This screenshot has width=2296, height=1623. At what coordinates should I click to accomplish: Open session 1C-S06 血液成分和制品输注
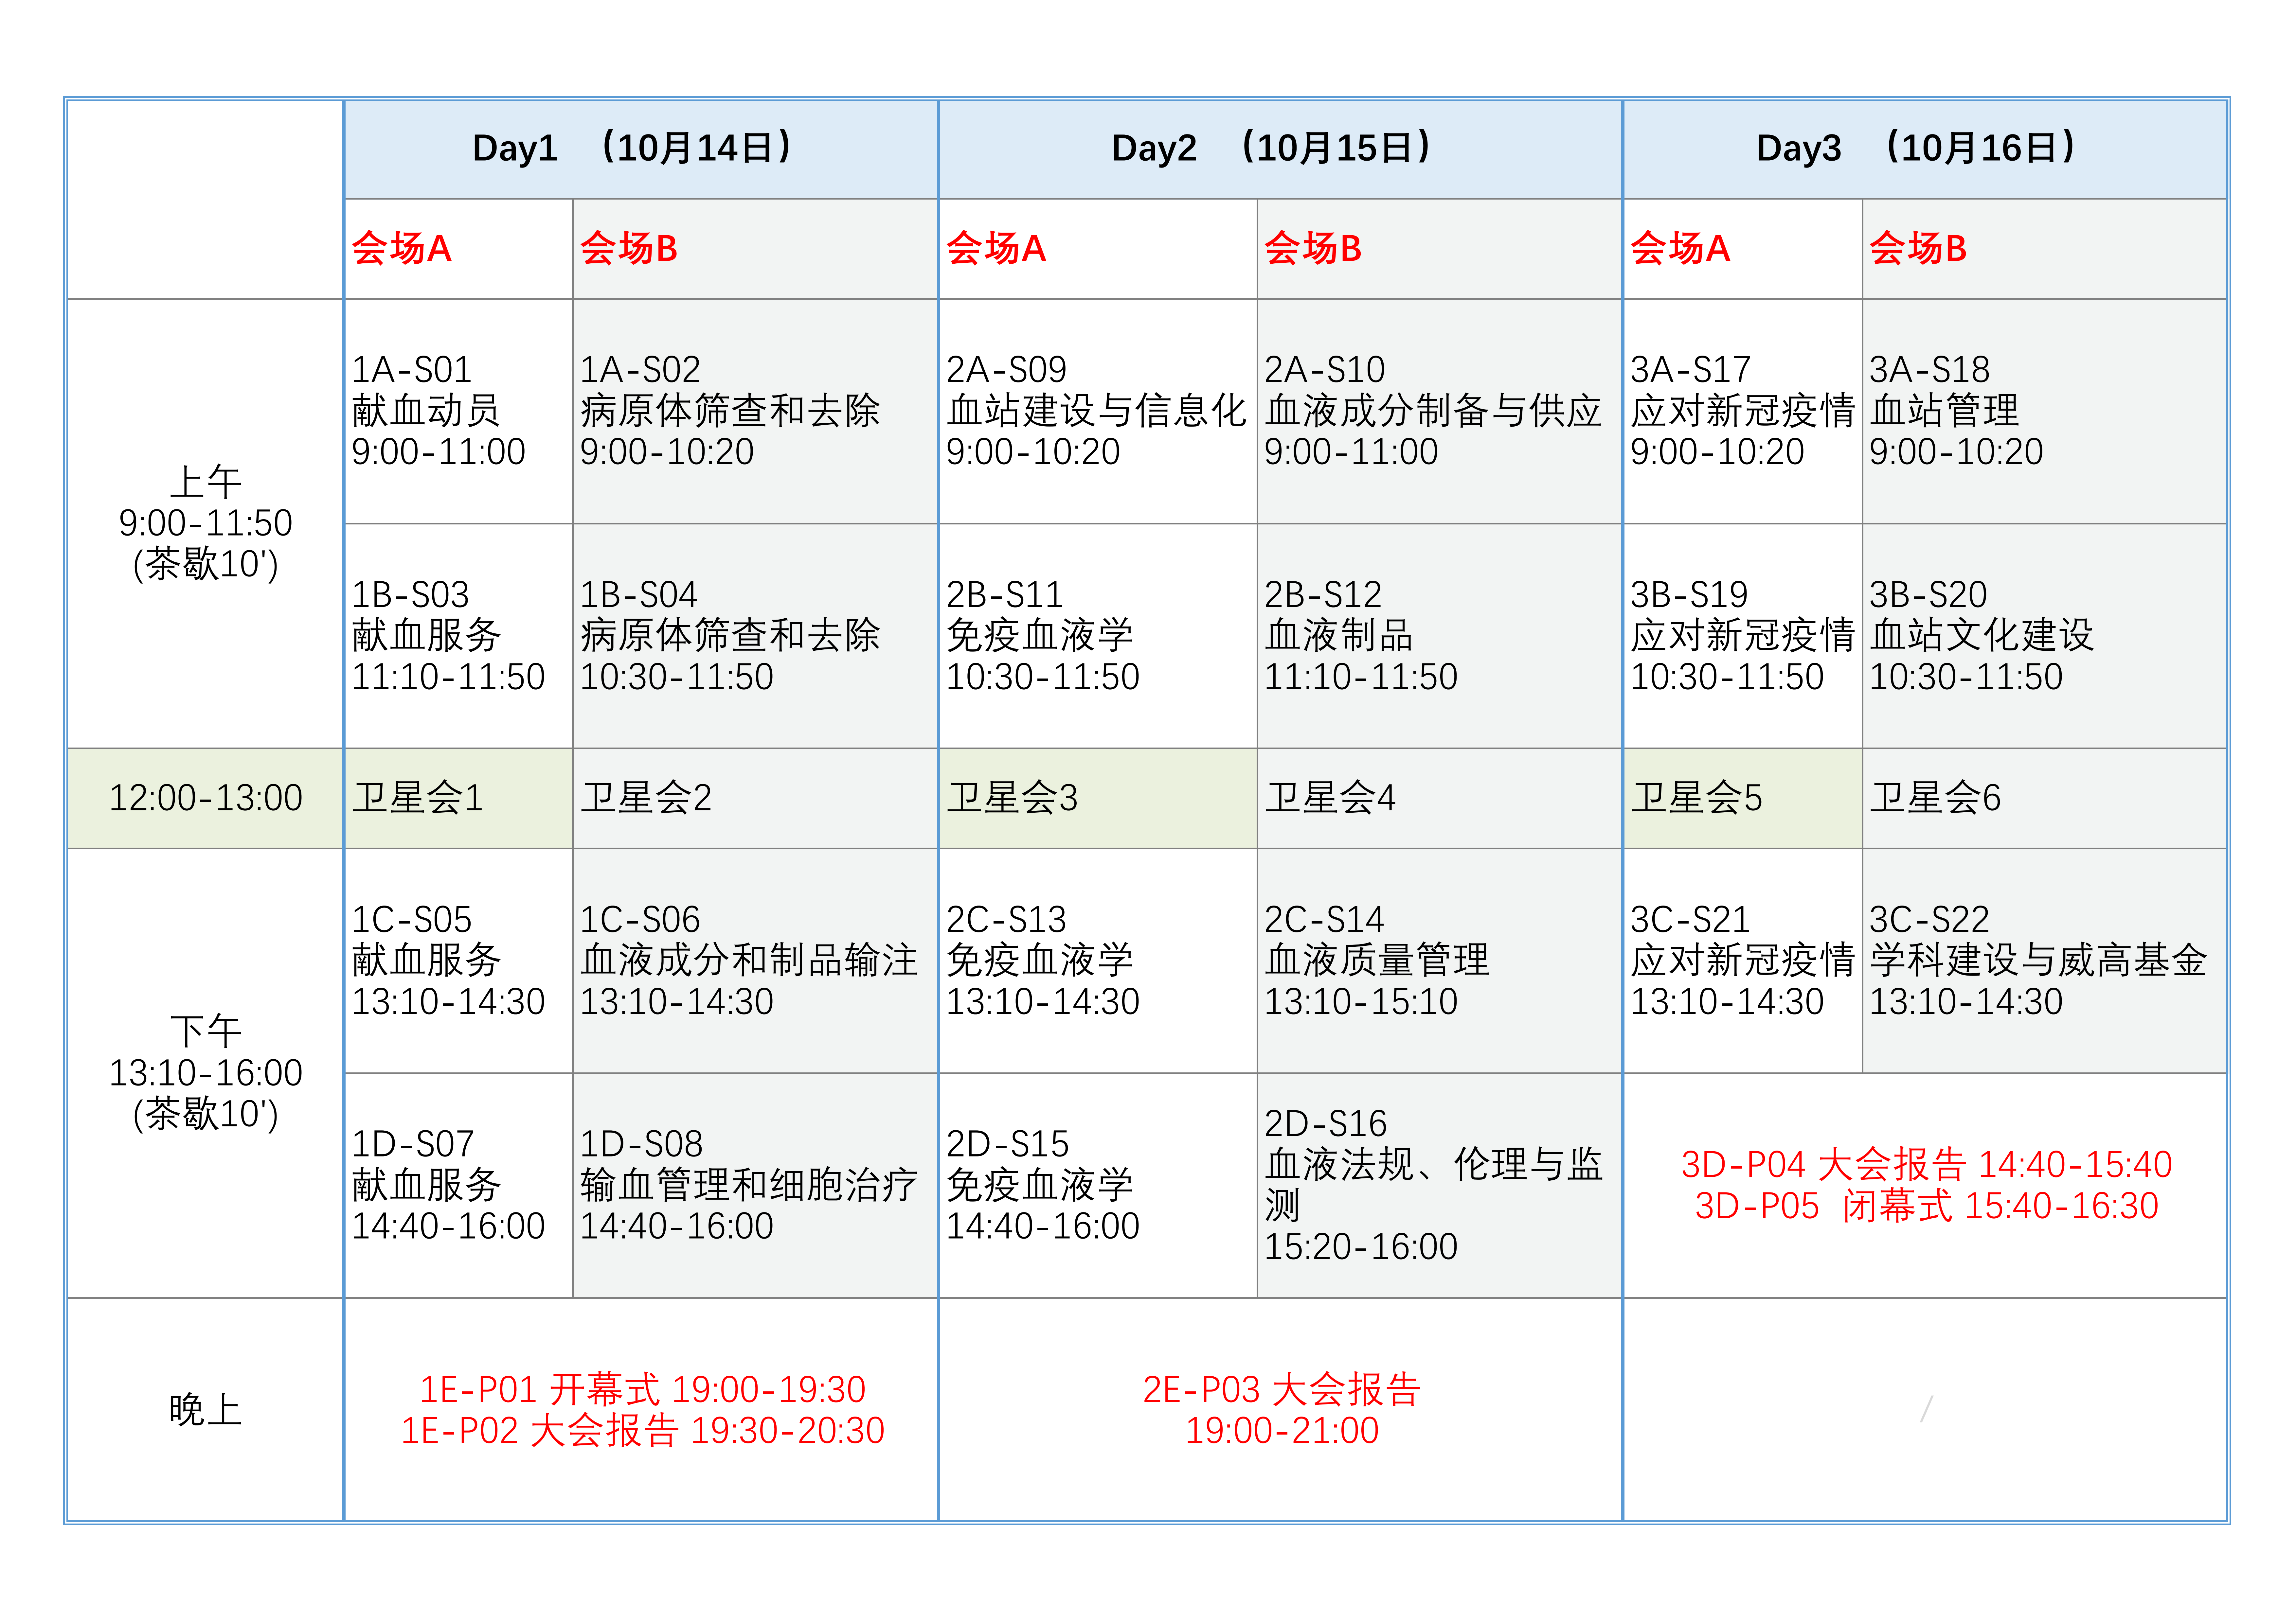[755, 961]
